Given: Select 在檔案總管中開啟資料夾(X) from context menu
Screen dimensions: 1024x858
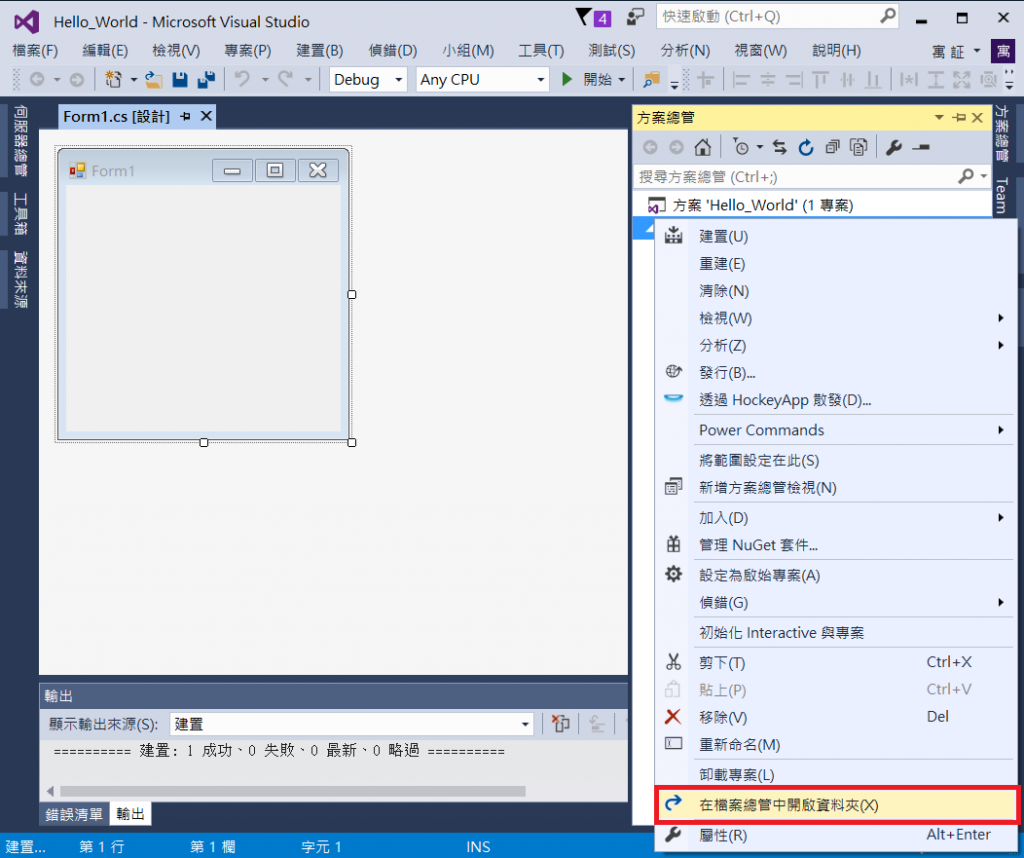Looking at the screenshot, I should click(837, 805).
